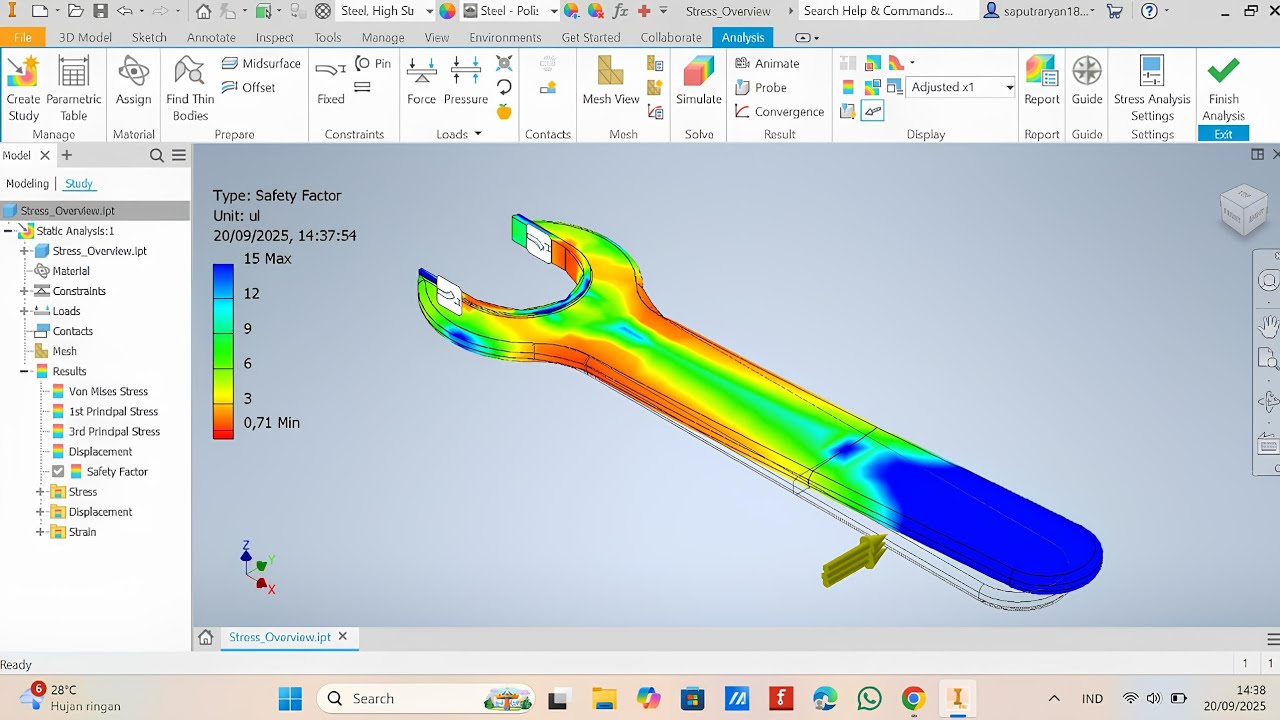
Task: Open the Convergence plot
Action: (x=779, y=112)
